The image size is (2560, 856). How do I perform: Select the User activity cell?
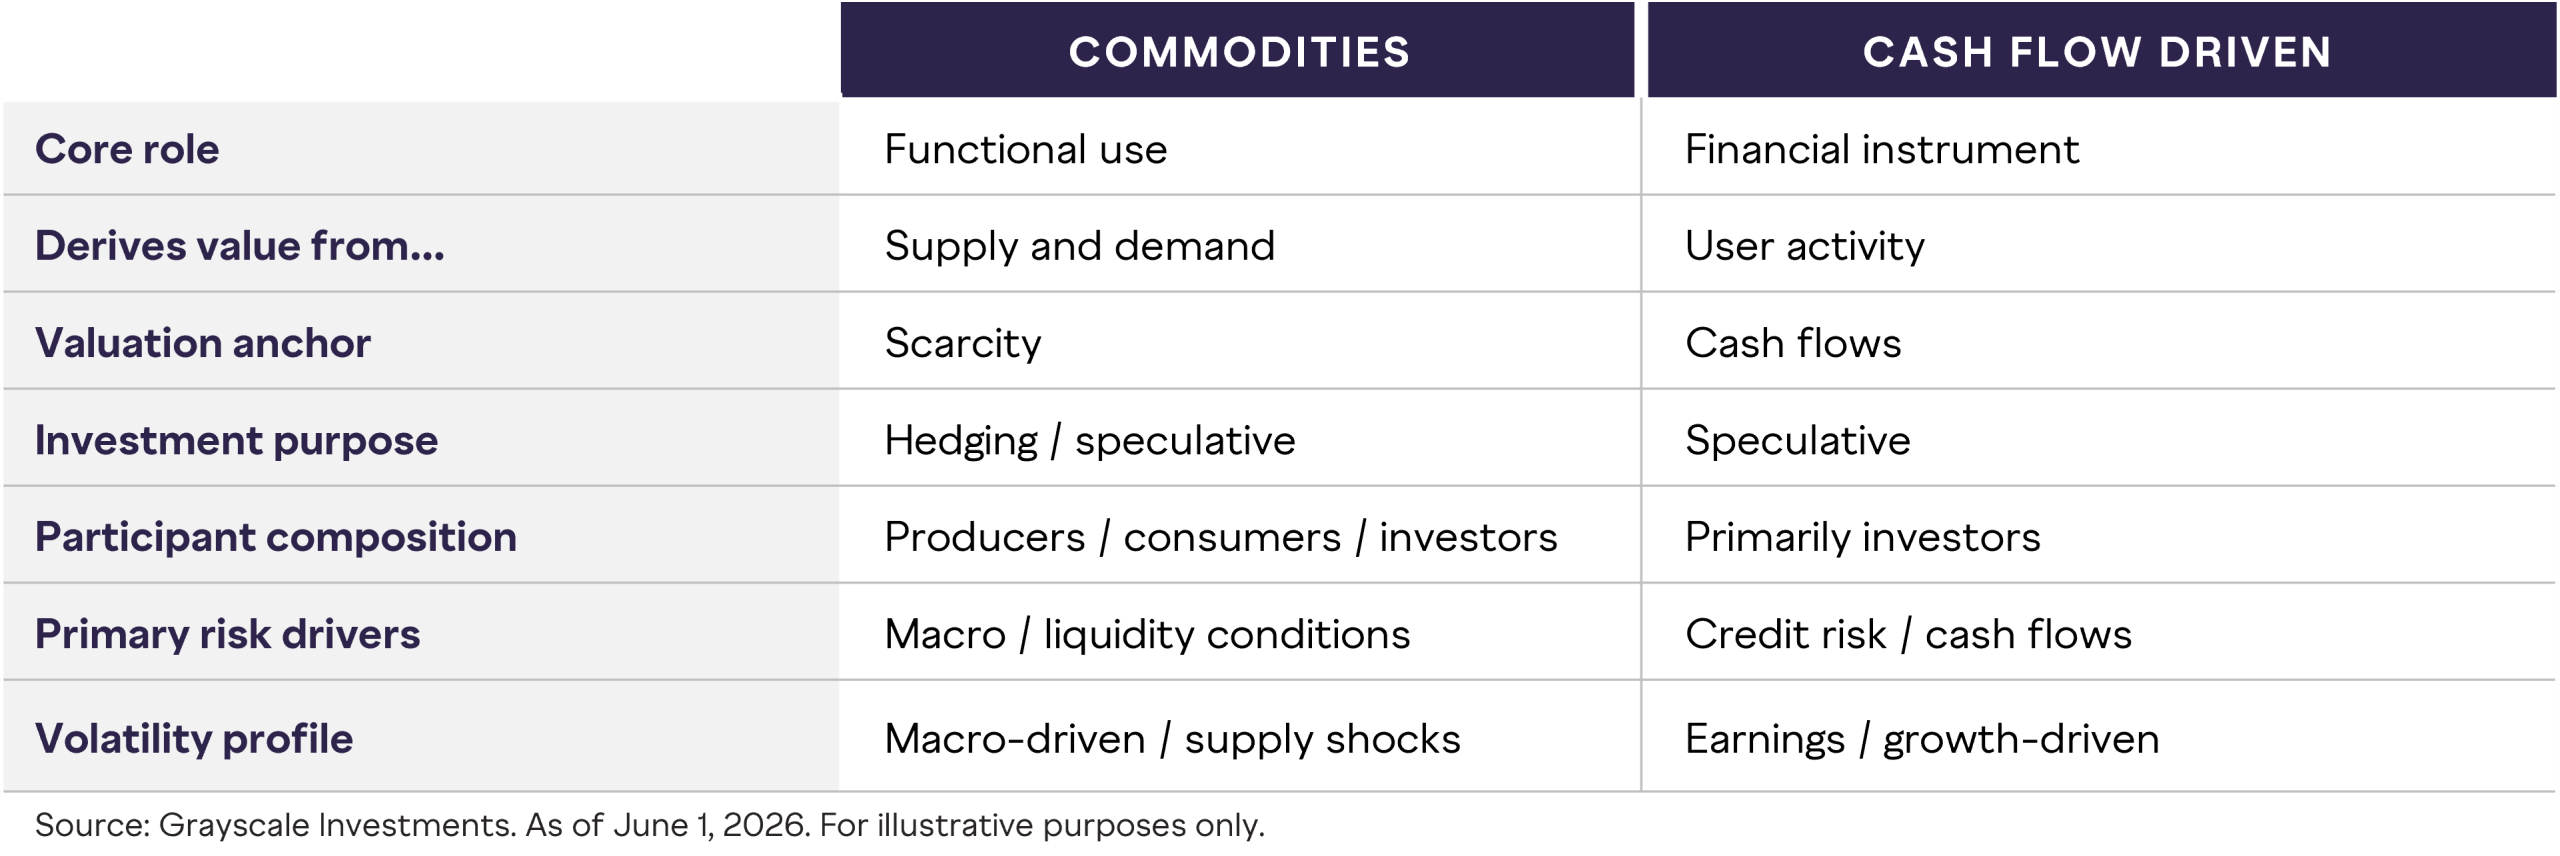coord(1805,246)
